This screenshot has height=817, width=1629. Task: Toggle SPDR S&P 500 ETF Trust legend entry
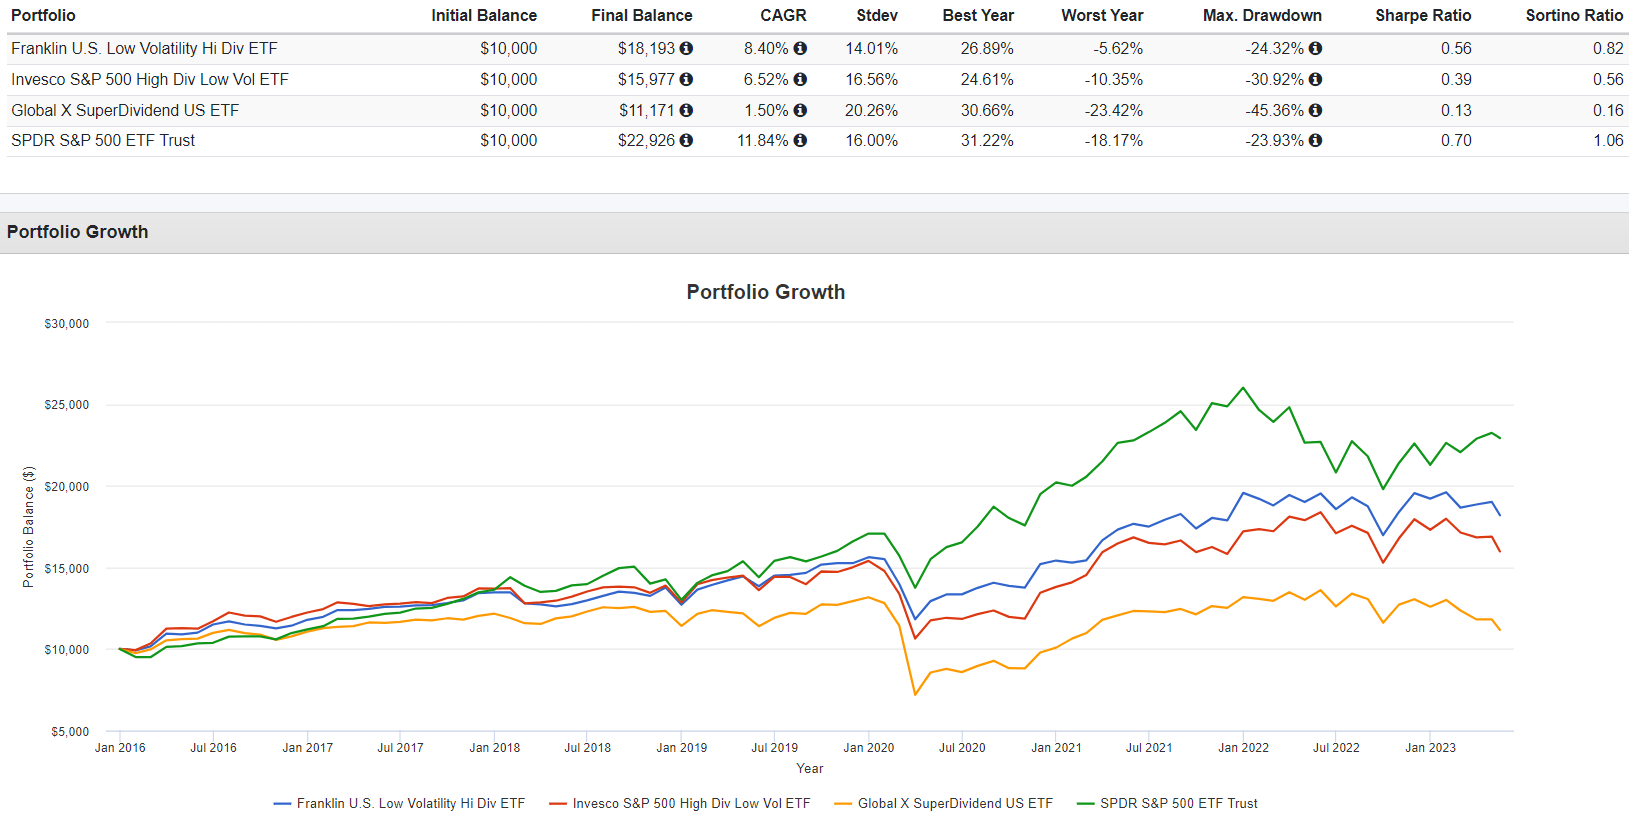(x=1167, y=803)
